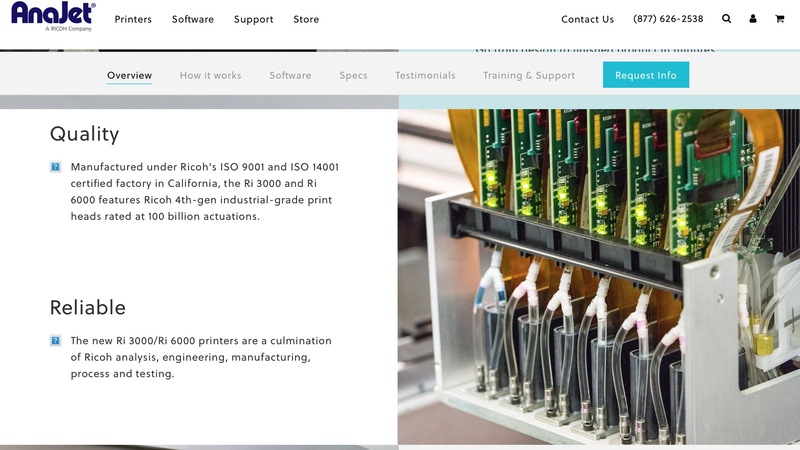Switch to the How it works tab
Image resolution: width=800 pixels, height=450 pixels.
211,75
